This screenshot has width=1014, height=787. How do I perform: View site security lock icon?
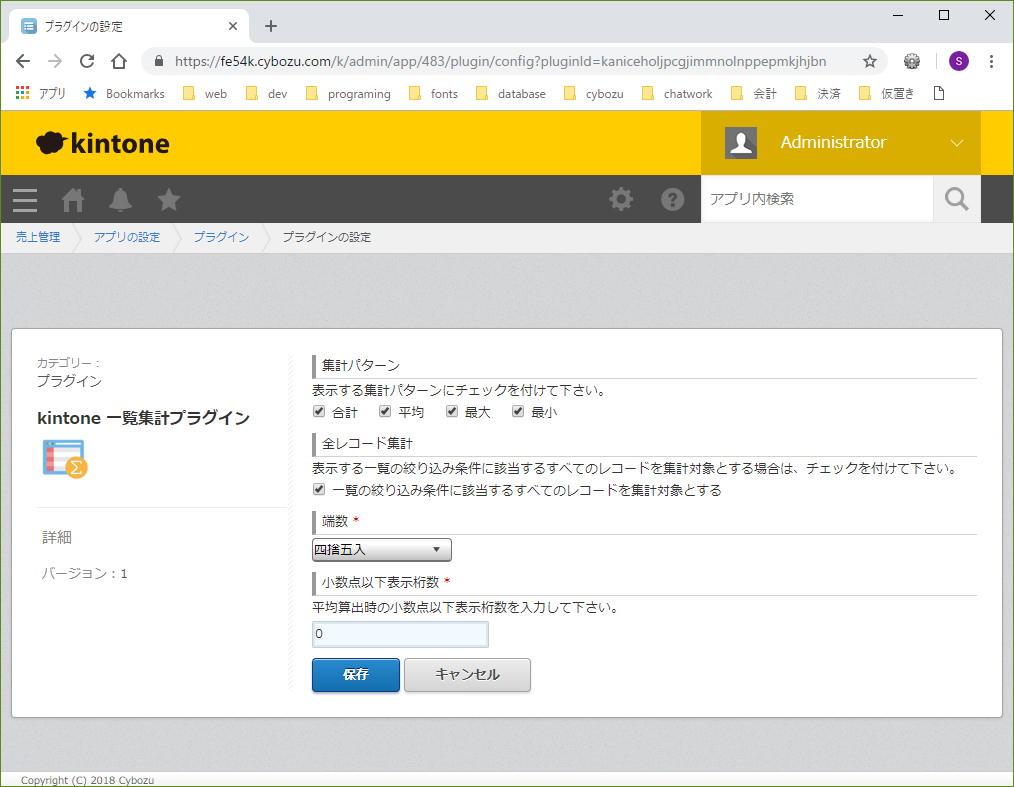[158, 61]
